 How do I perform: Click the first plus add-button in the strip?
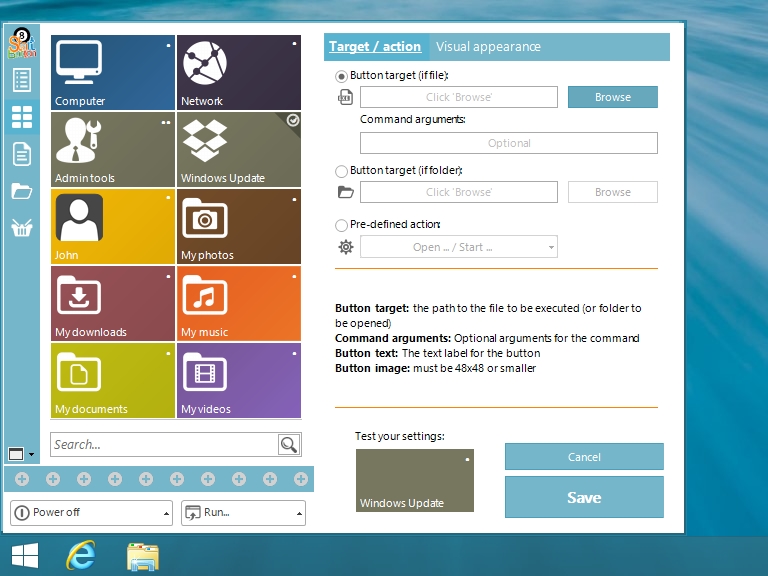coord(22,479)
